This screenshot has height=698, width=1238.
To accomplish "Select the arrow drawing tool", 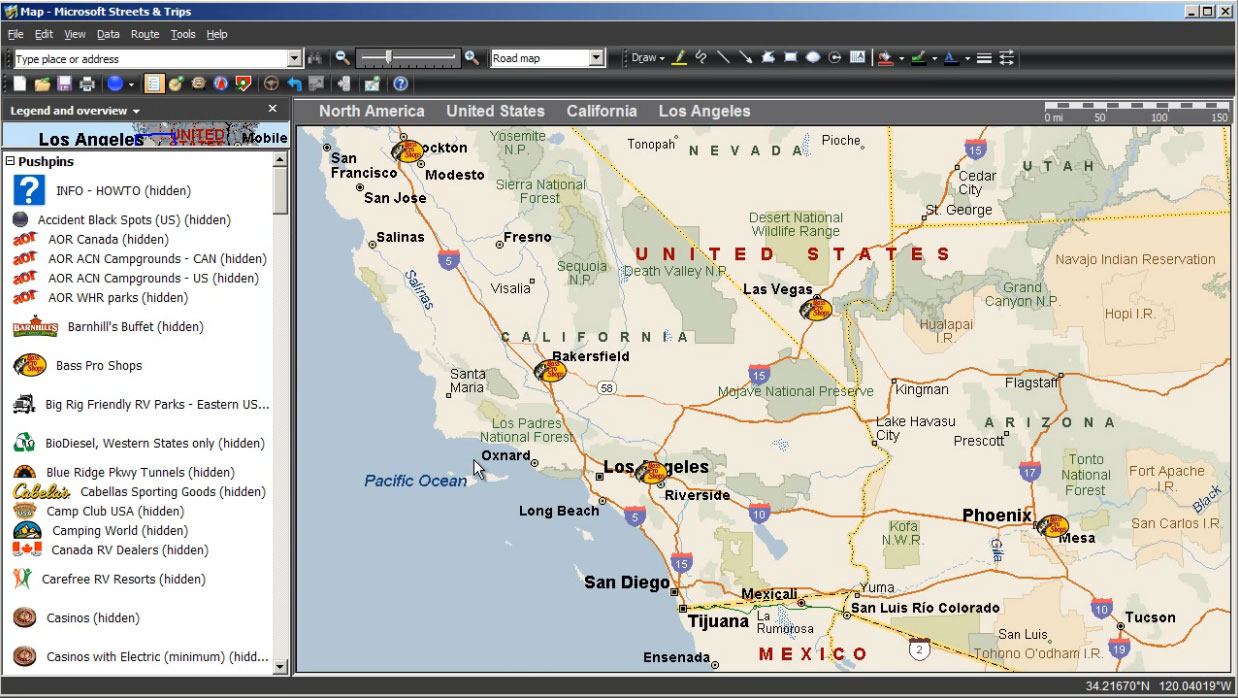I will pyautogui.click(x=746, y=58).
